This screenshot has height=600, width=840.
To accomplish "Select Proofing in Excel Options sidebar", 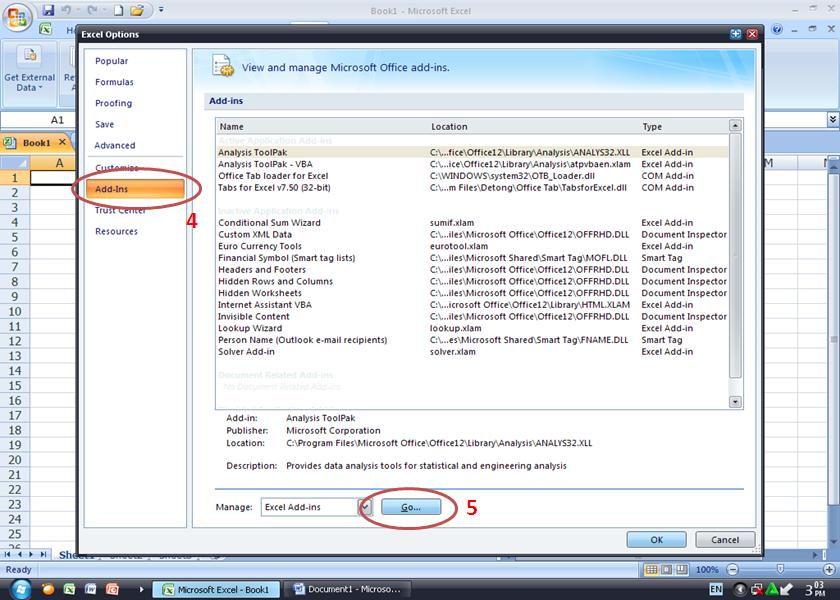I will click(113, 103).
